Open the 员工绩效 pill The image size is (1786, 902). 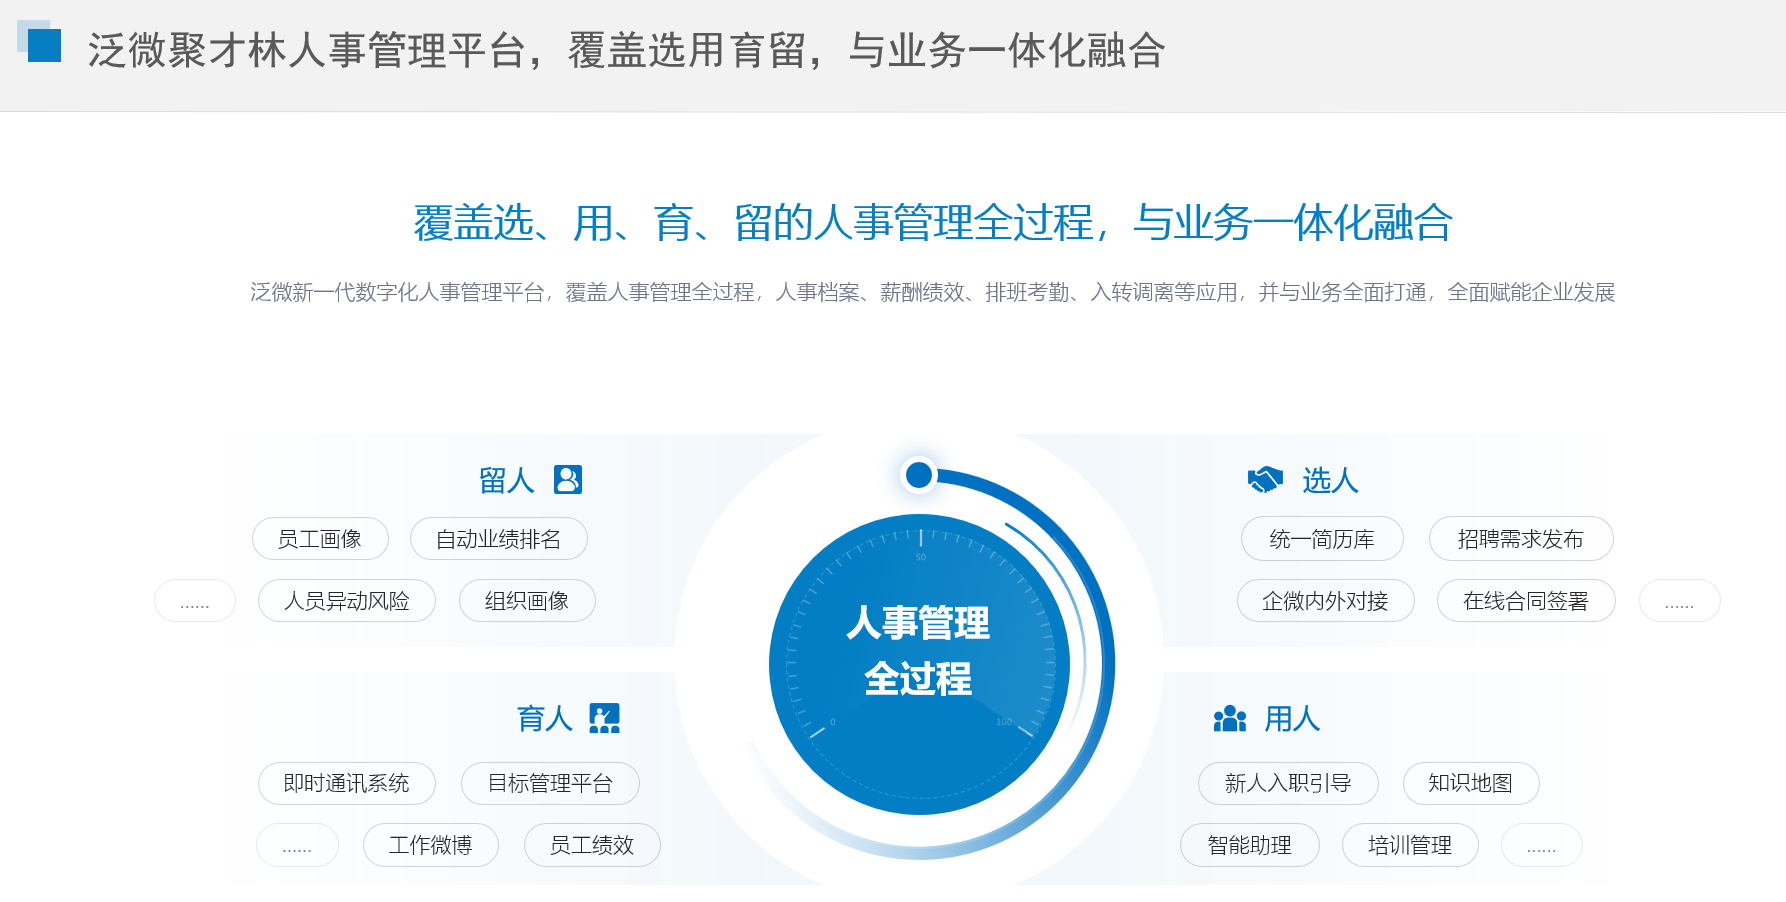point(592,845)
